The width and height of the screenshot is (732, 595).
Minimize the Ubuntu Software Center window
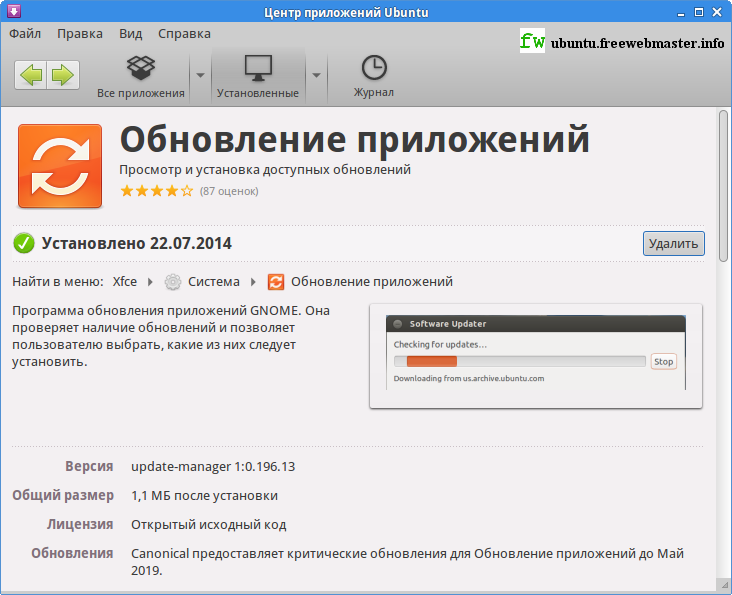click(x=681, y=13)
